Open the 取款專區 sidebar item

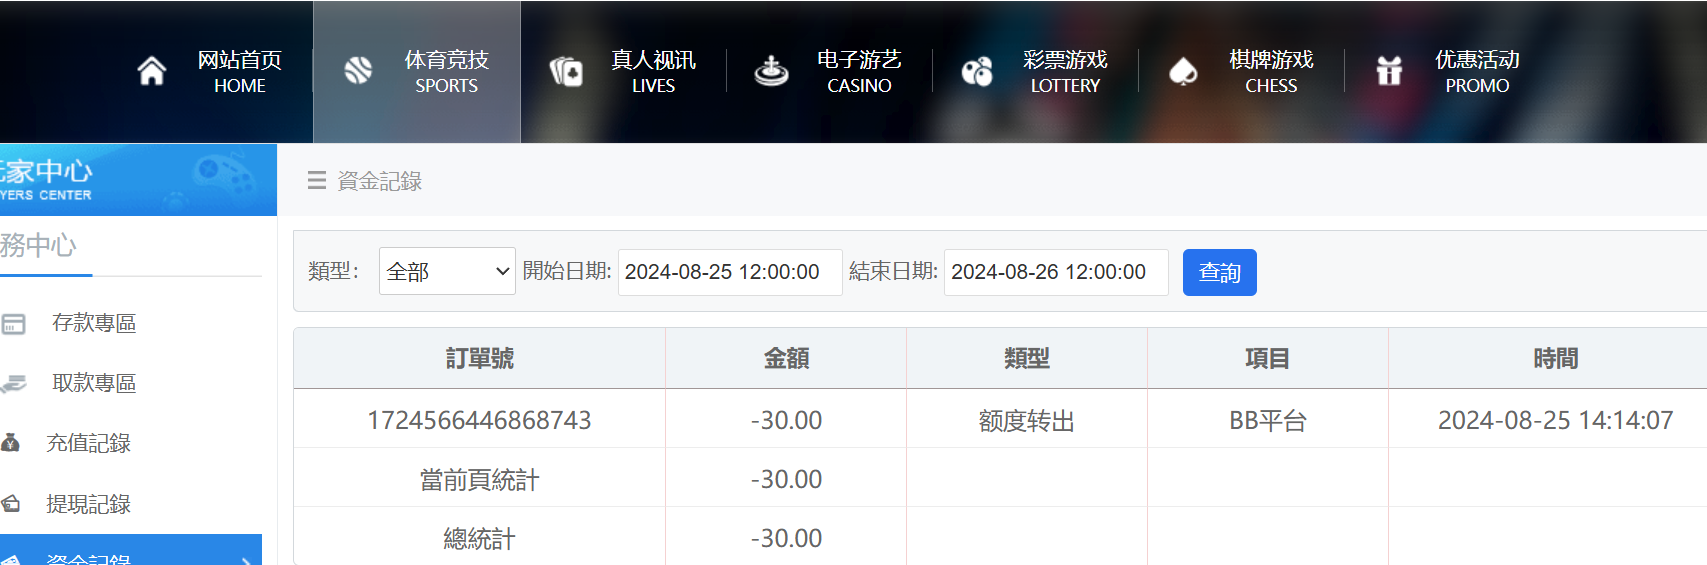pyautogui.click(x=94, y=383)
